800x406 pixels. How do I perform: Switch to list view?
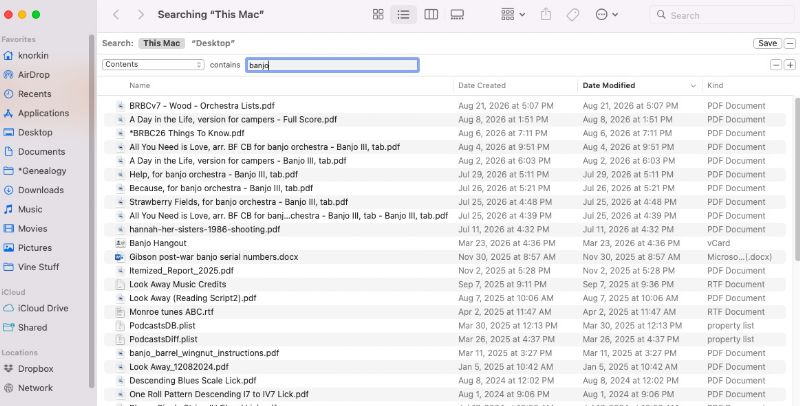[x=404, y=15]
